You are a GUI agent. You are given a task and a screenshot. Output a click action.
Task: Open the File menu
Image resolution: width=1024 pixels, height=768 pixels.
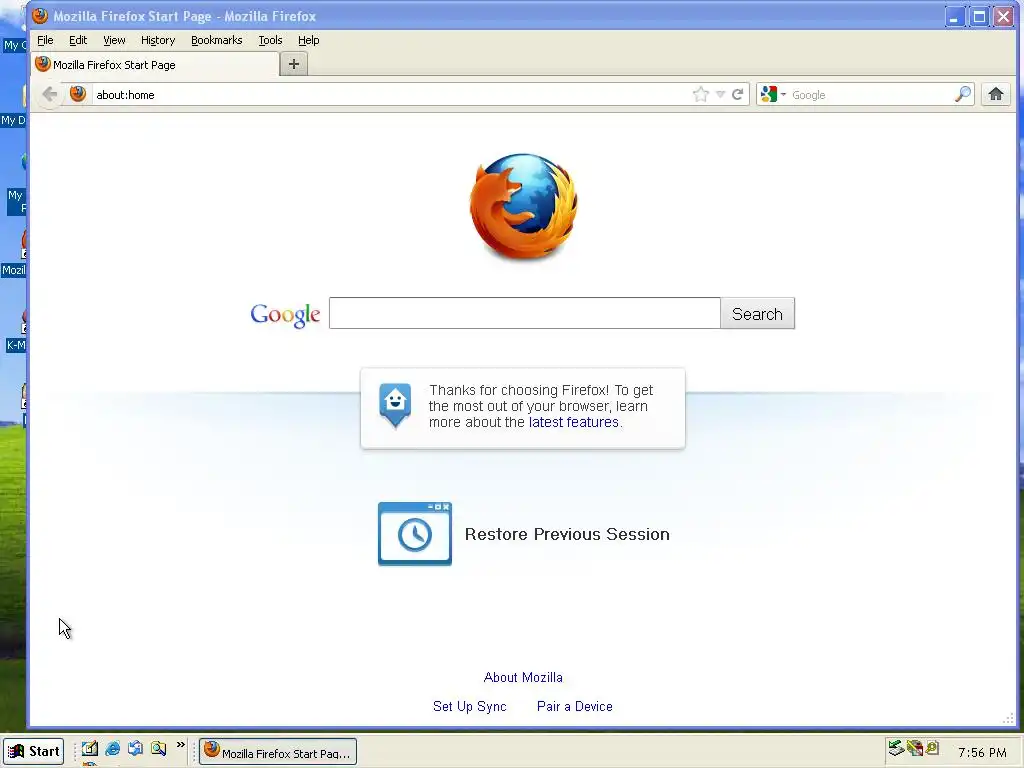point(45,40)
